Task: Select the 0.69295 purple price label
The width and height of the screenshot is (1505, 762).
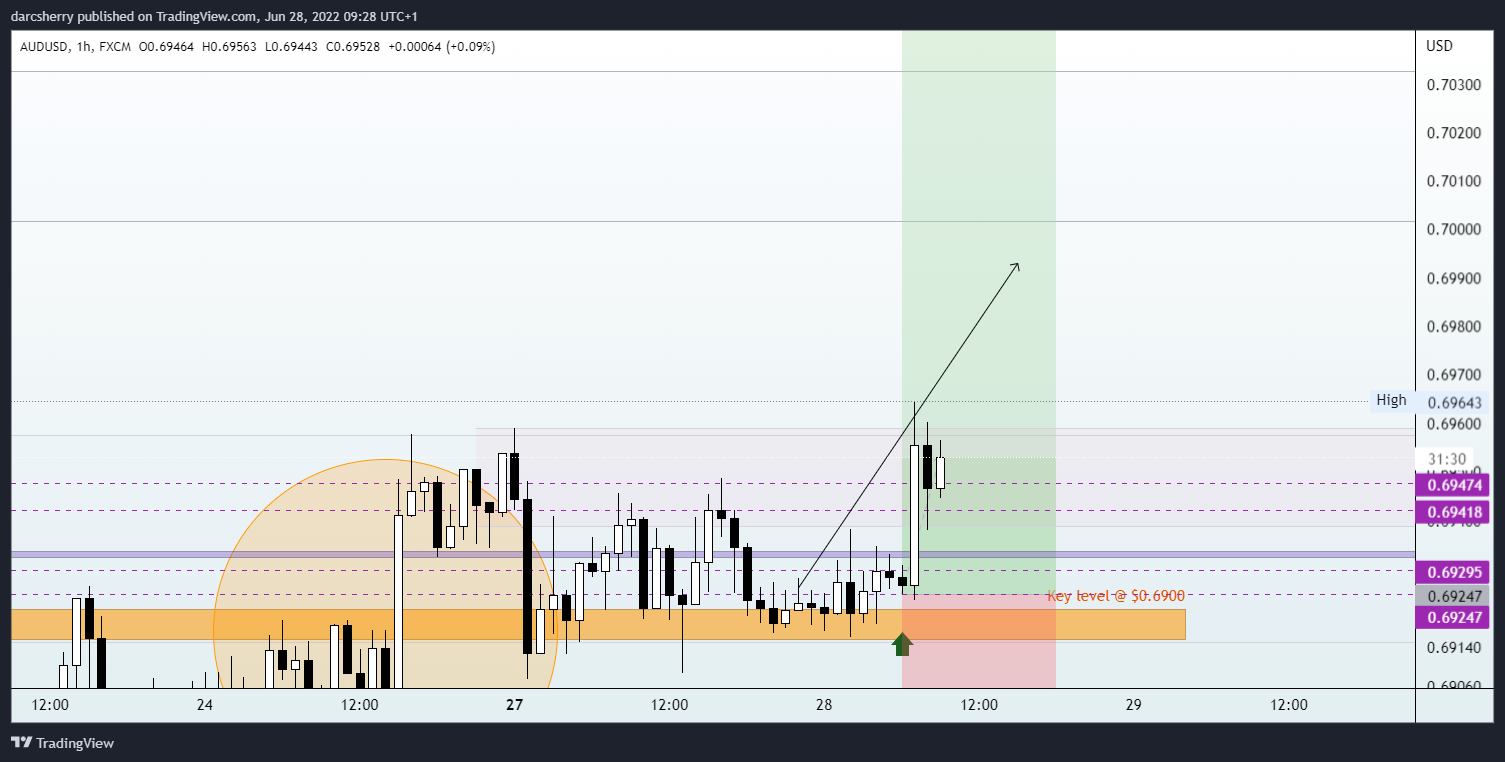Action: click(1453, 573)
